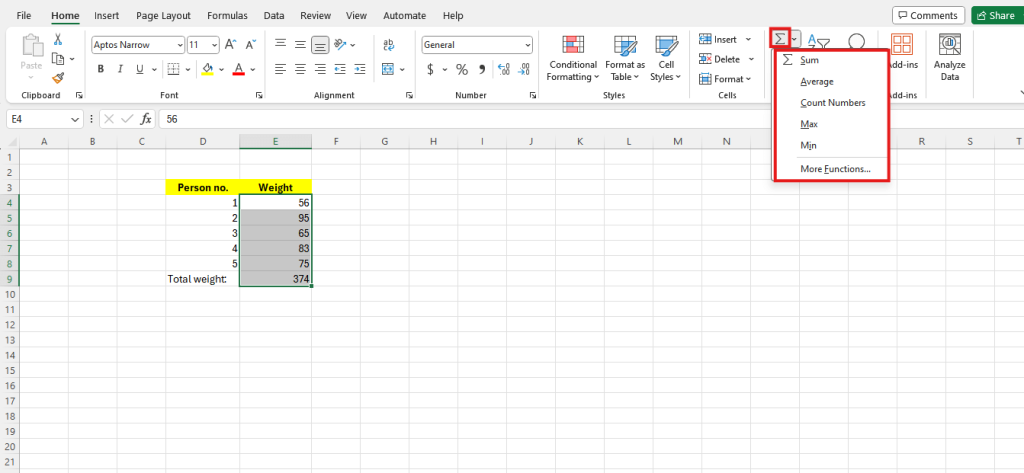1024x473 pixels.
Task: Apply percent style to the selection
Action: coord(462,69)
